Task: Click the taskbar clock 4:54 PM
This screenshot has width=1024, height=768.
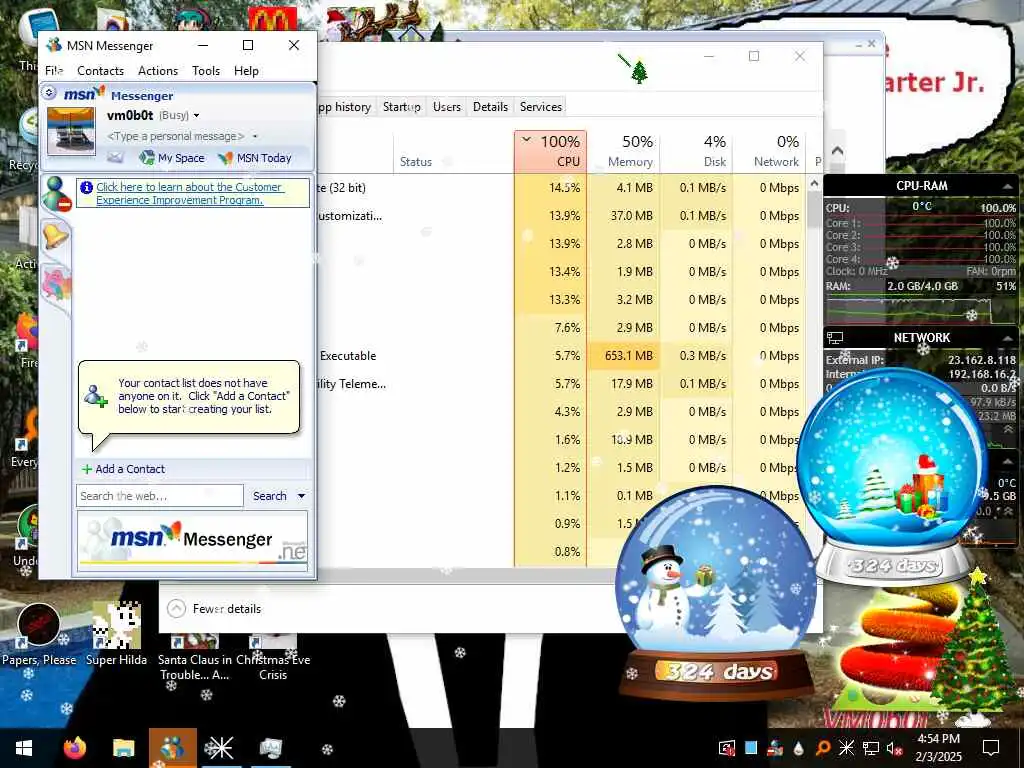Action: pos(938,739)
